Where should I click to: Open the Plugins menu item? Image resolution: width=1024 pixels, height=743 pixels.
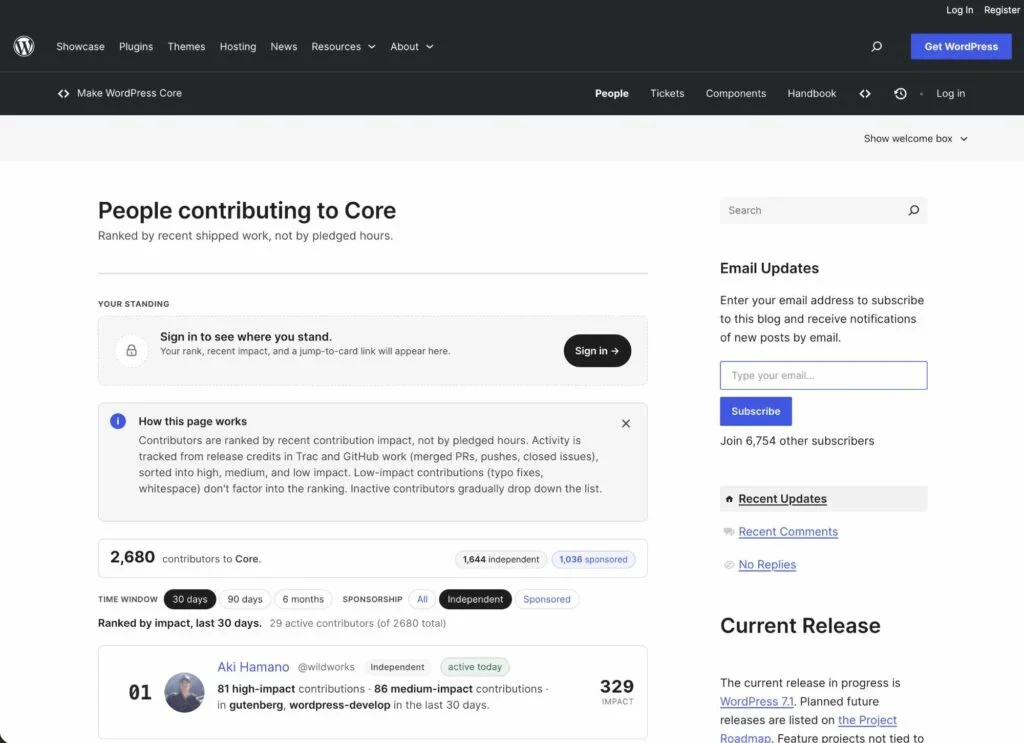136,46
